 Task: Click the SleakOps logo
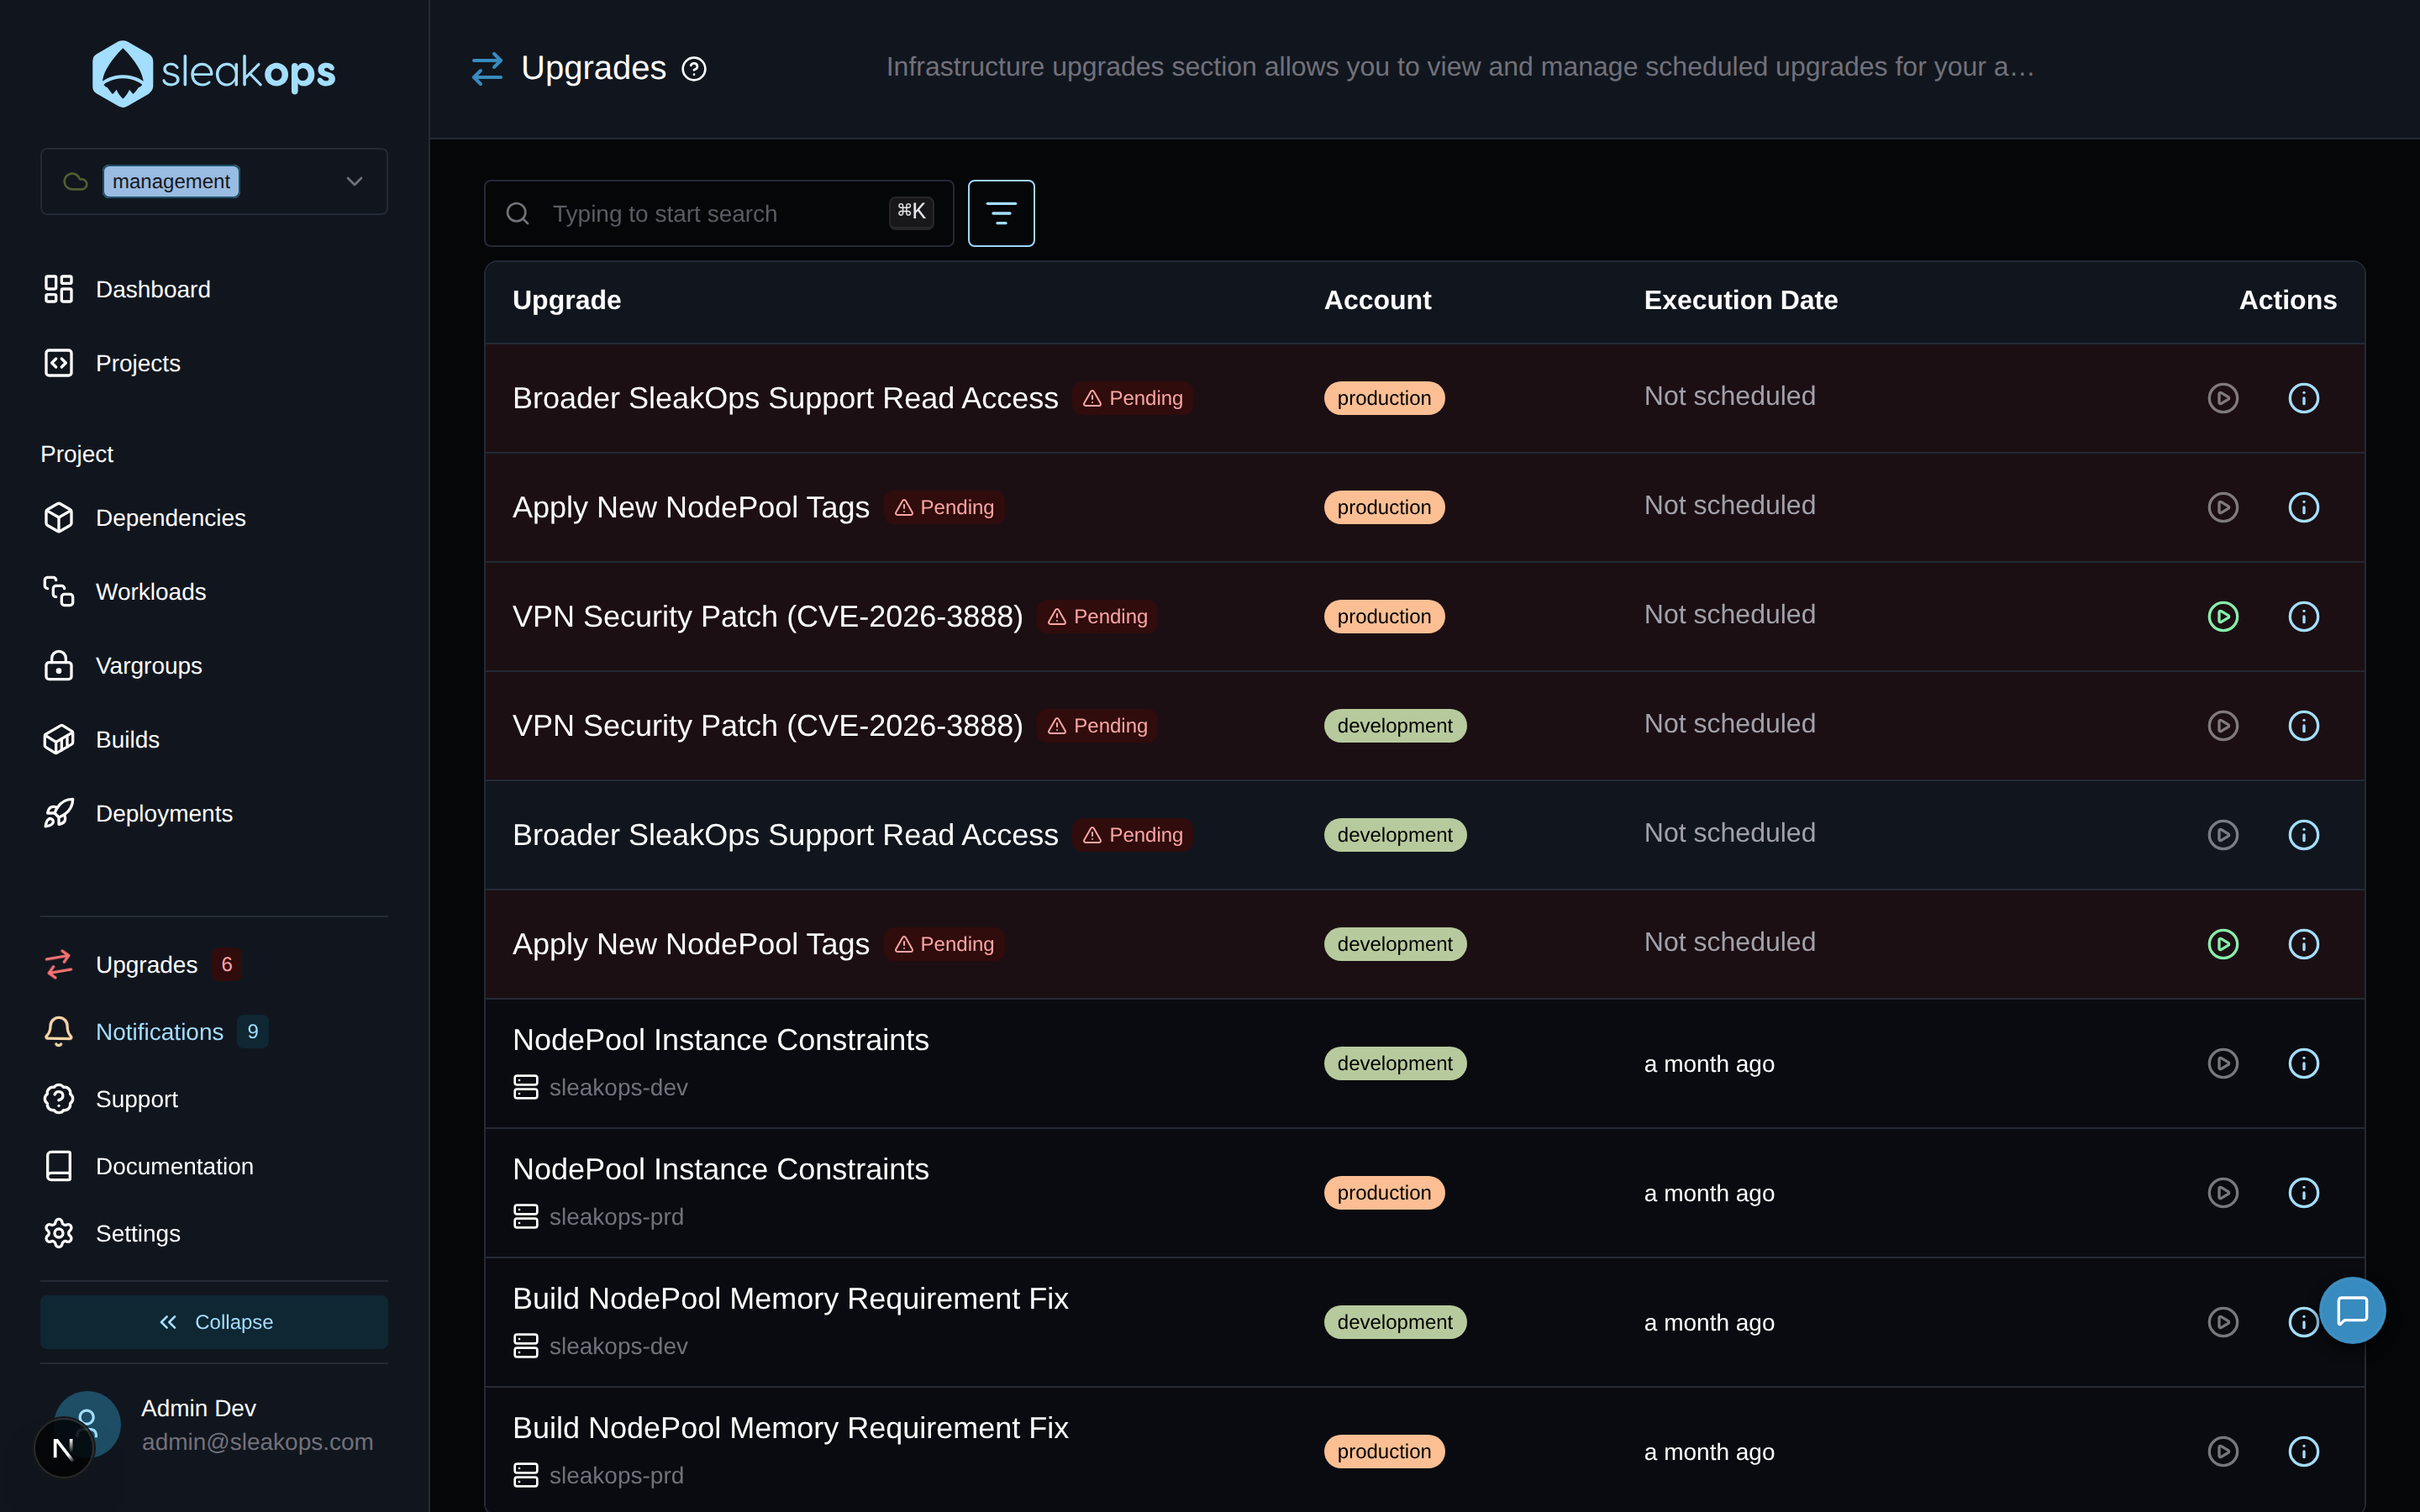click(213, 73)
